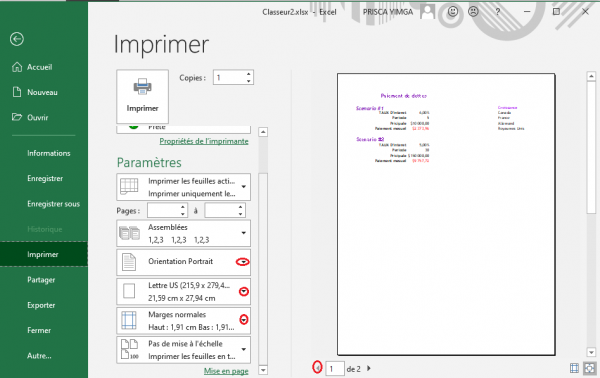The image size is (600, 378).
Task: Toggle the zoom to page icon
Action: tap(590, 368)
